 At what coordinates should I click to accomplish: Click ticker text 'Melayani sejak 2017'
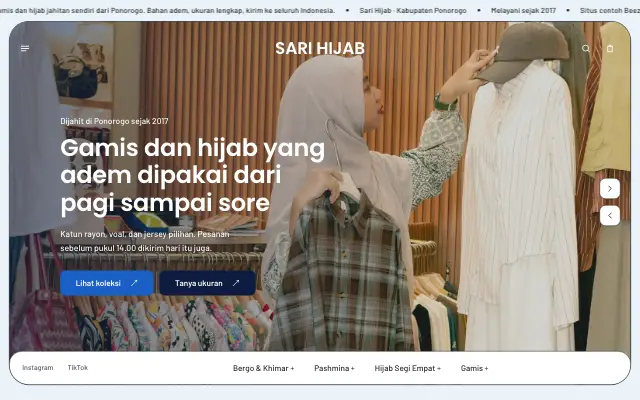click(523, 11)
